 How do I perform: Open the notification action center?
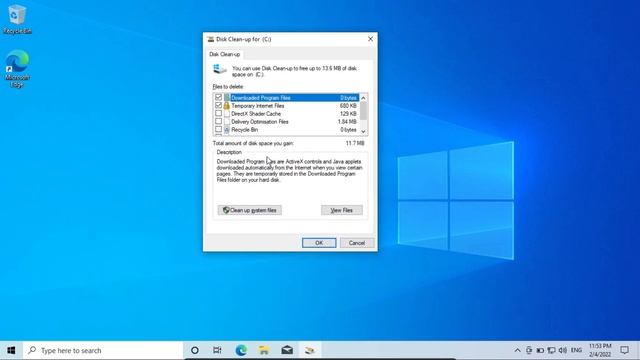pyautogui.click(x=624, y=350)
